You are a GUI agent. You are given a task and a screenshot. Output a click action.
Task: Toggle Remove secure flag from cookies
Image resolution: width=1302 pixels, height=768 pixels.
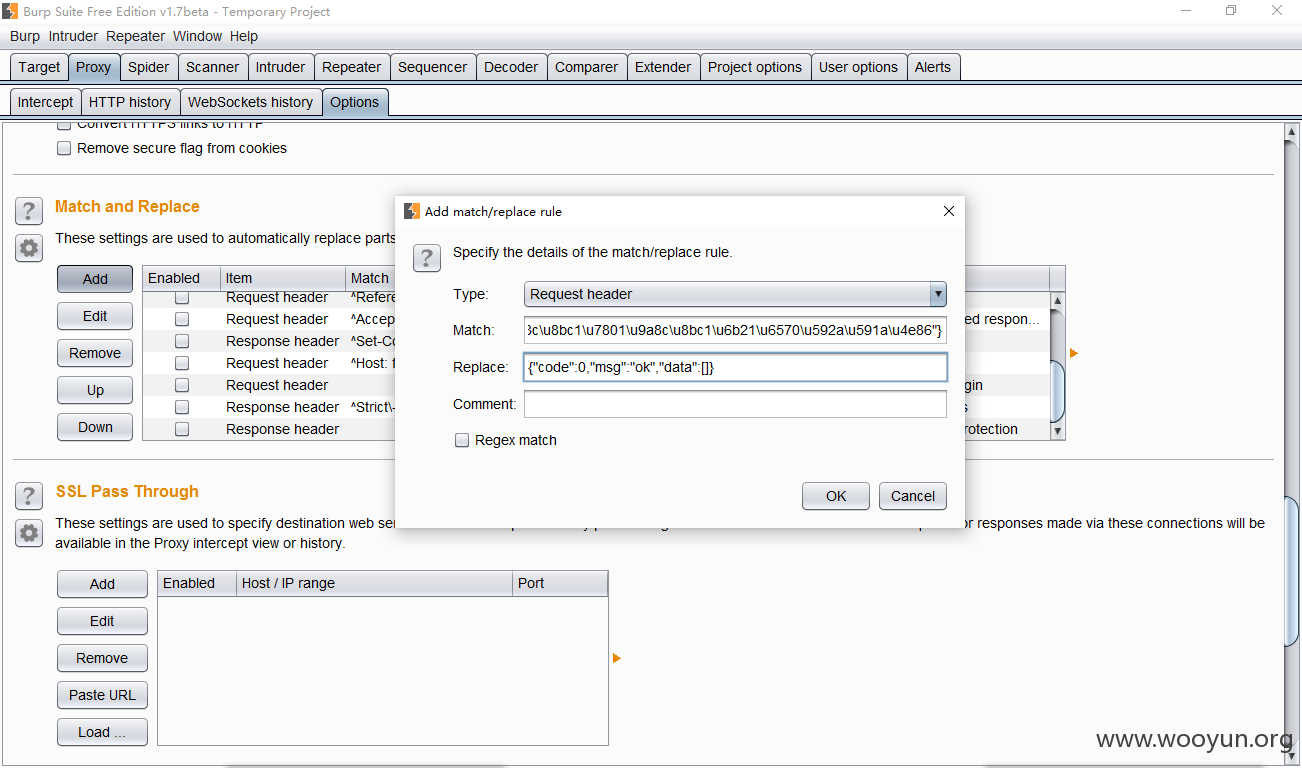[64, 148]
